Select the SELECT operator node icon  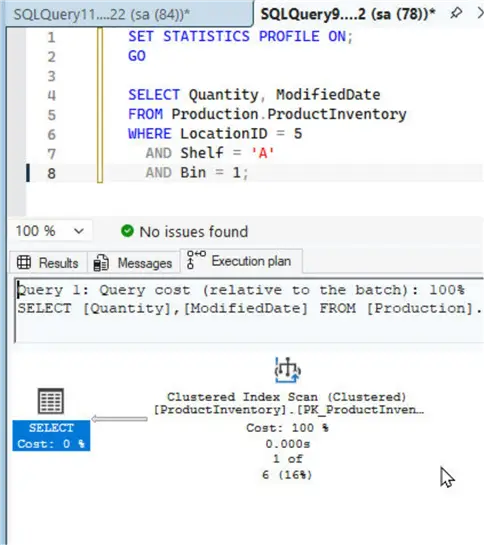51,401
